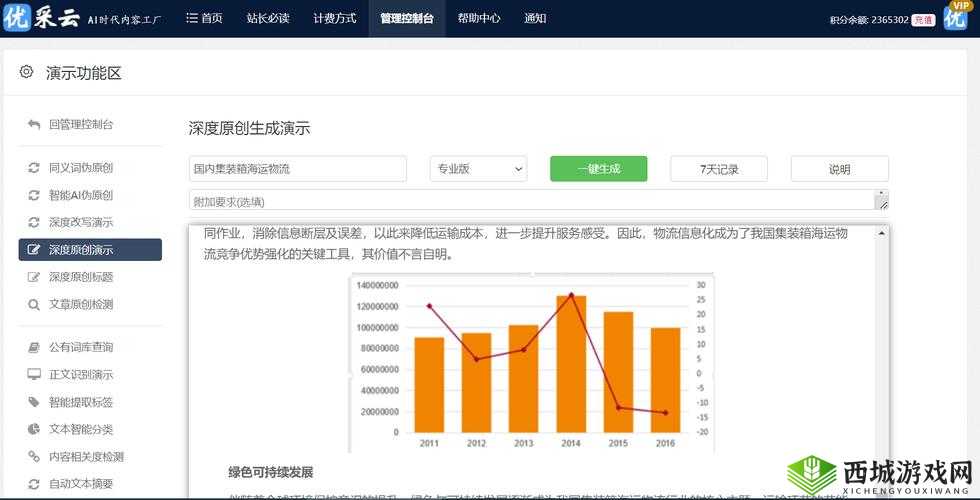Click the 附加要求(选填) text area
The image size is (980, 500).
(539, 200)
